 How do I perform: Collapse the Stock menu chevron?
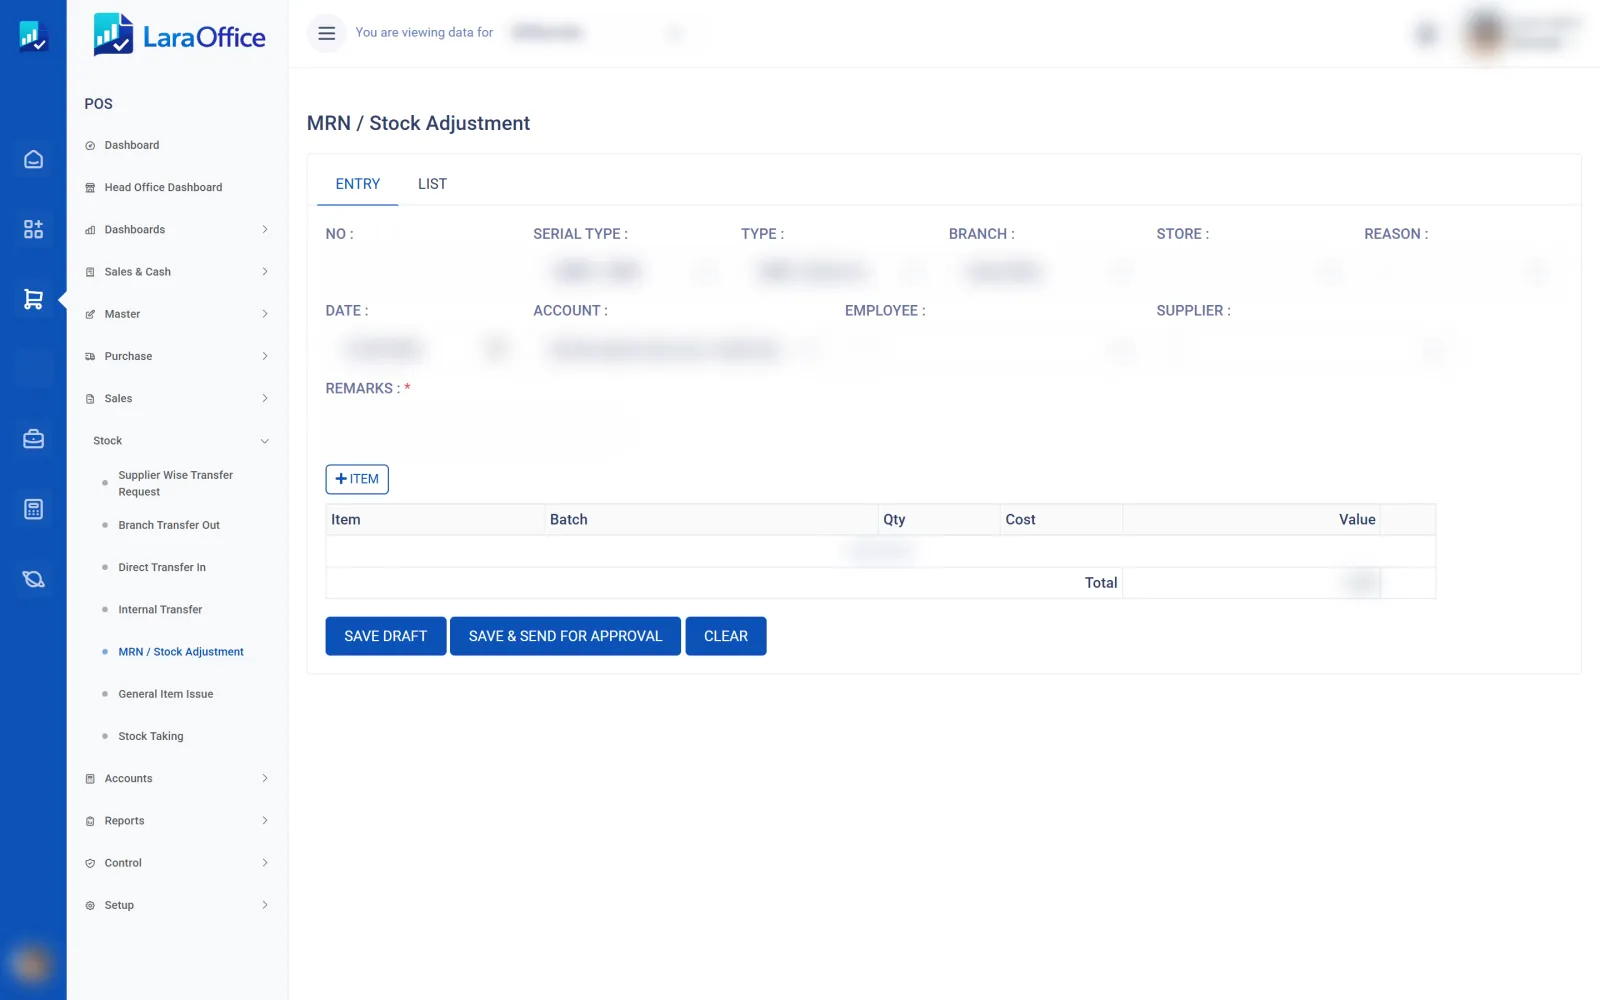pos(265,441)
